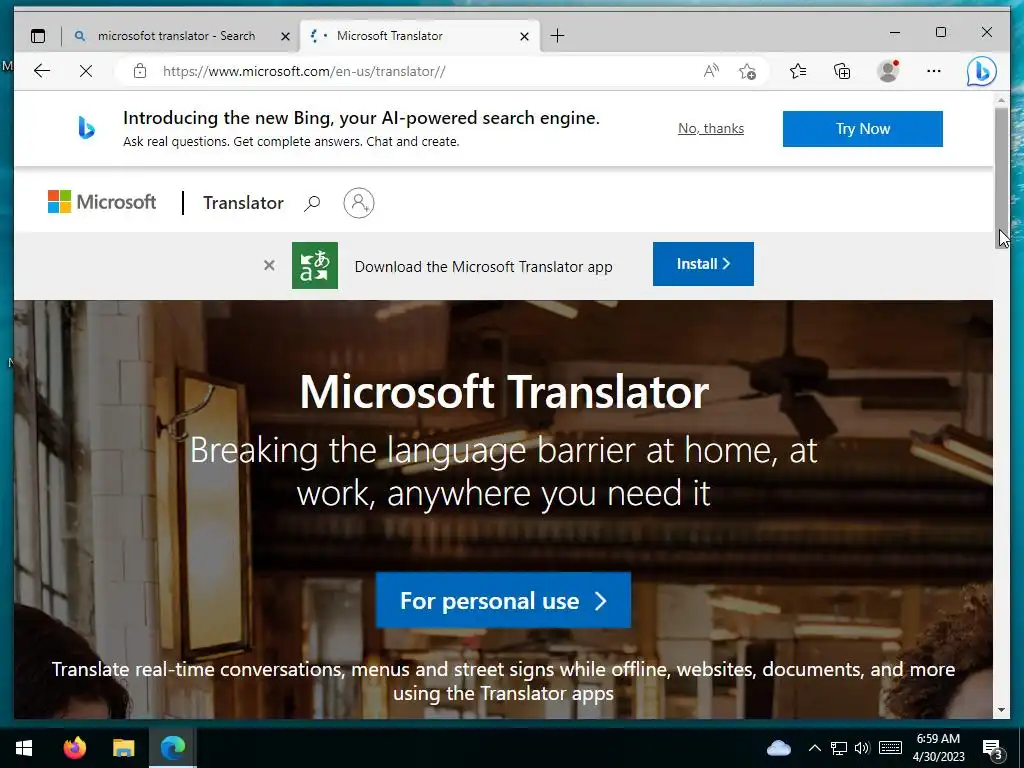Open the Translator home link

coord(243,202)
